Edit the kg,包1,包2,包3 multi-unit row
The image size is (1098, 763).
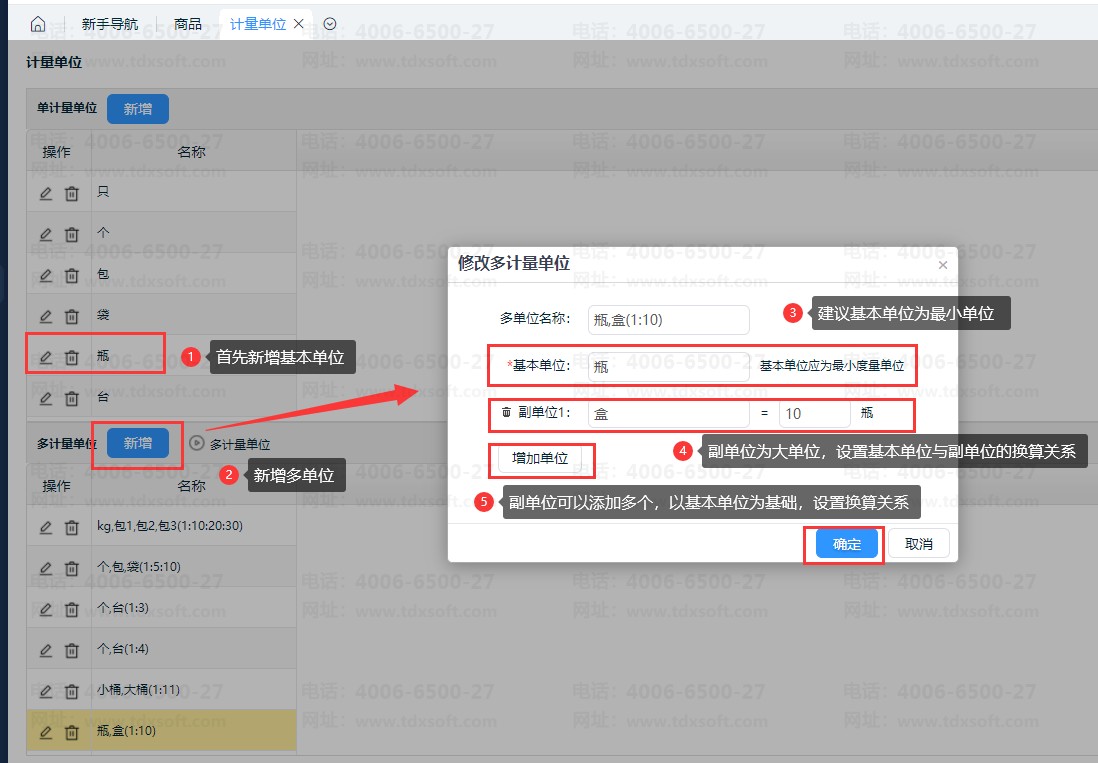(45, 527)
